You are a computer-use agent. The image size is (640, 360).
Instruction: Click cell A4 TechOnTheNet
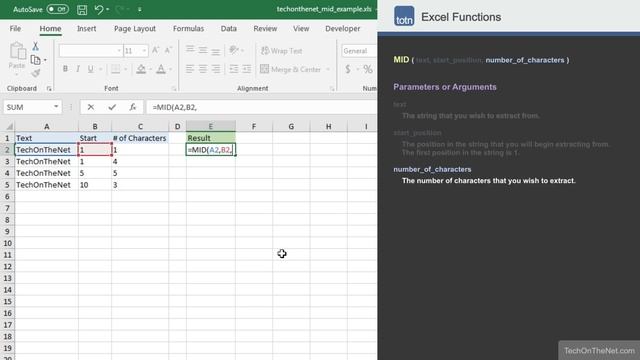pyautogui.click(x=47, y=173)
